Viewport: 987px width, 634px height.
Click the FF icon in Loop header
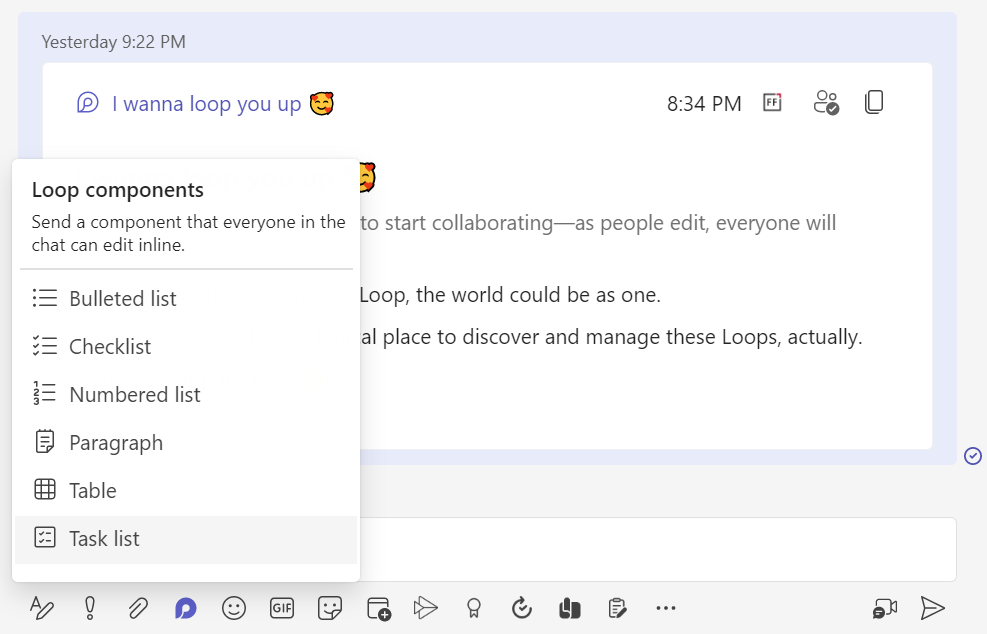pyautogui.click(x=772, y=103)
